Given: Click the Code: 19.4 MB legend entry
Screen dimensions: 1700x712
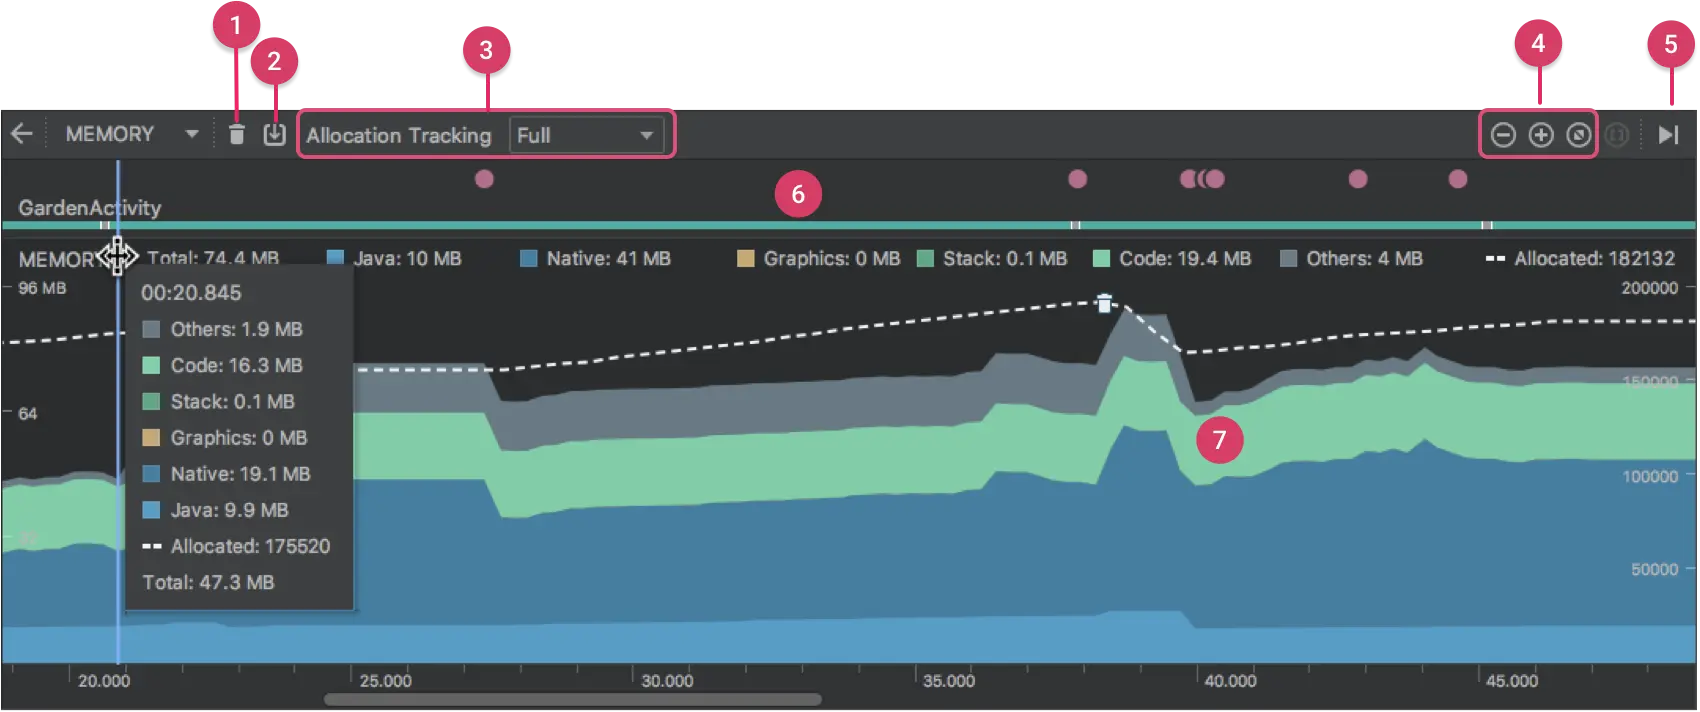Looking at the screenshot, I should pyautogui.click(x=1172, y=258).
